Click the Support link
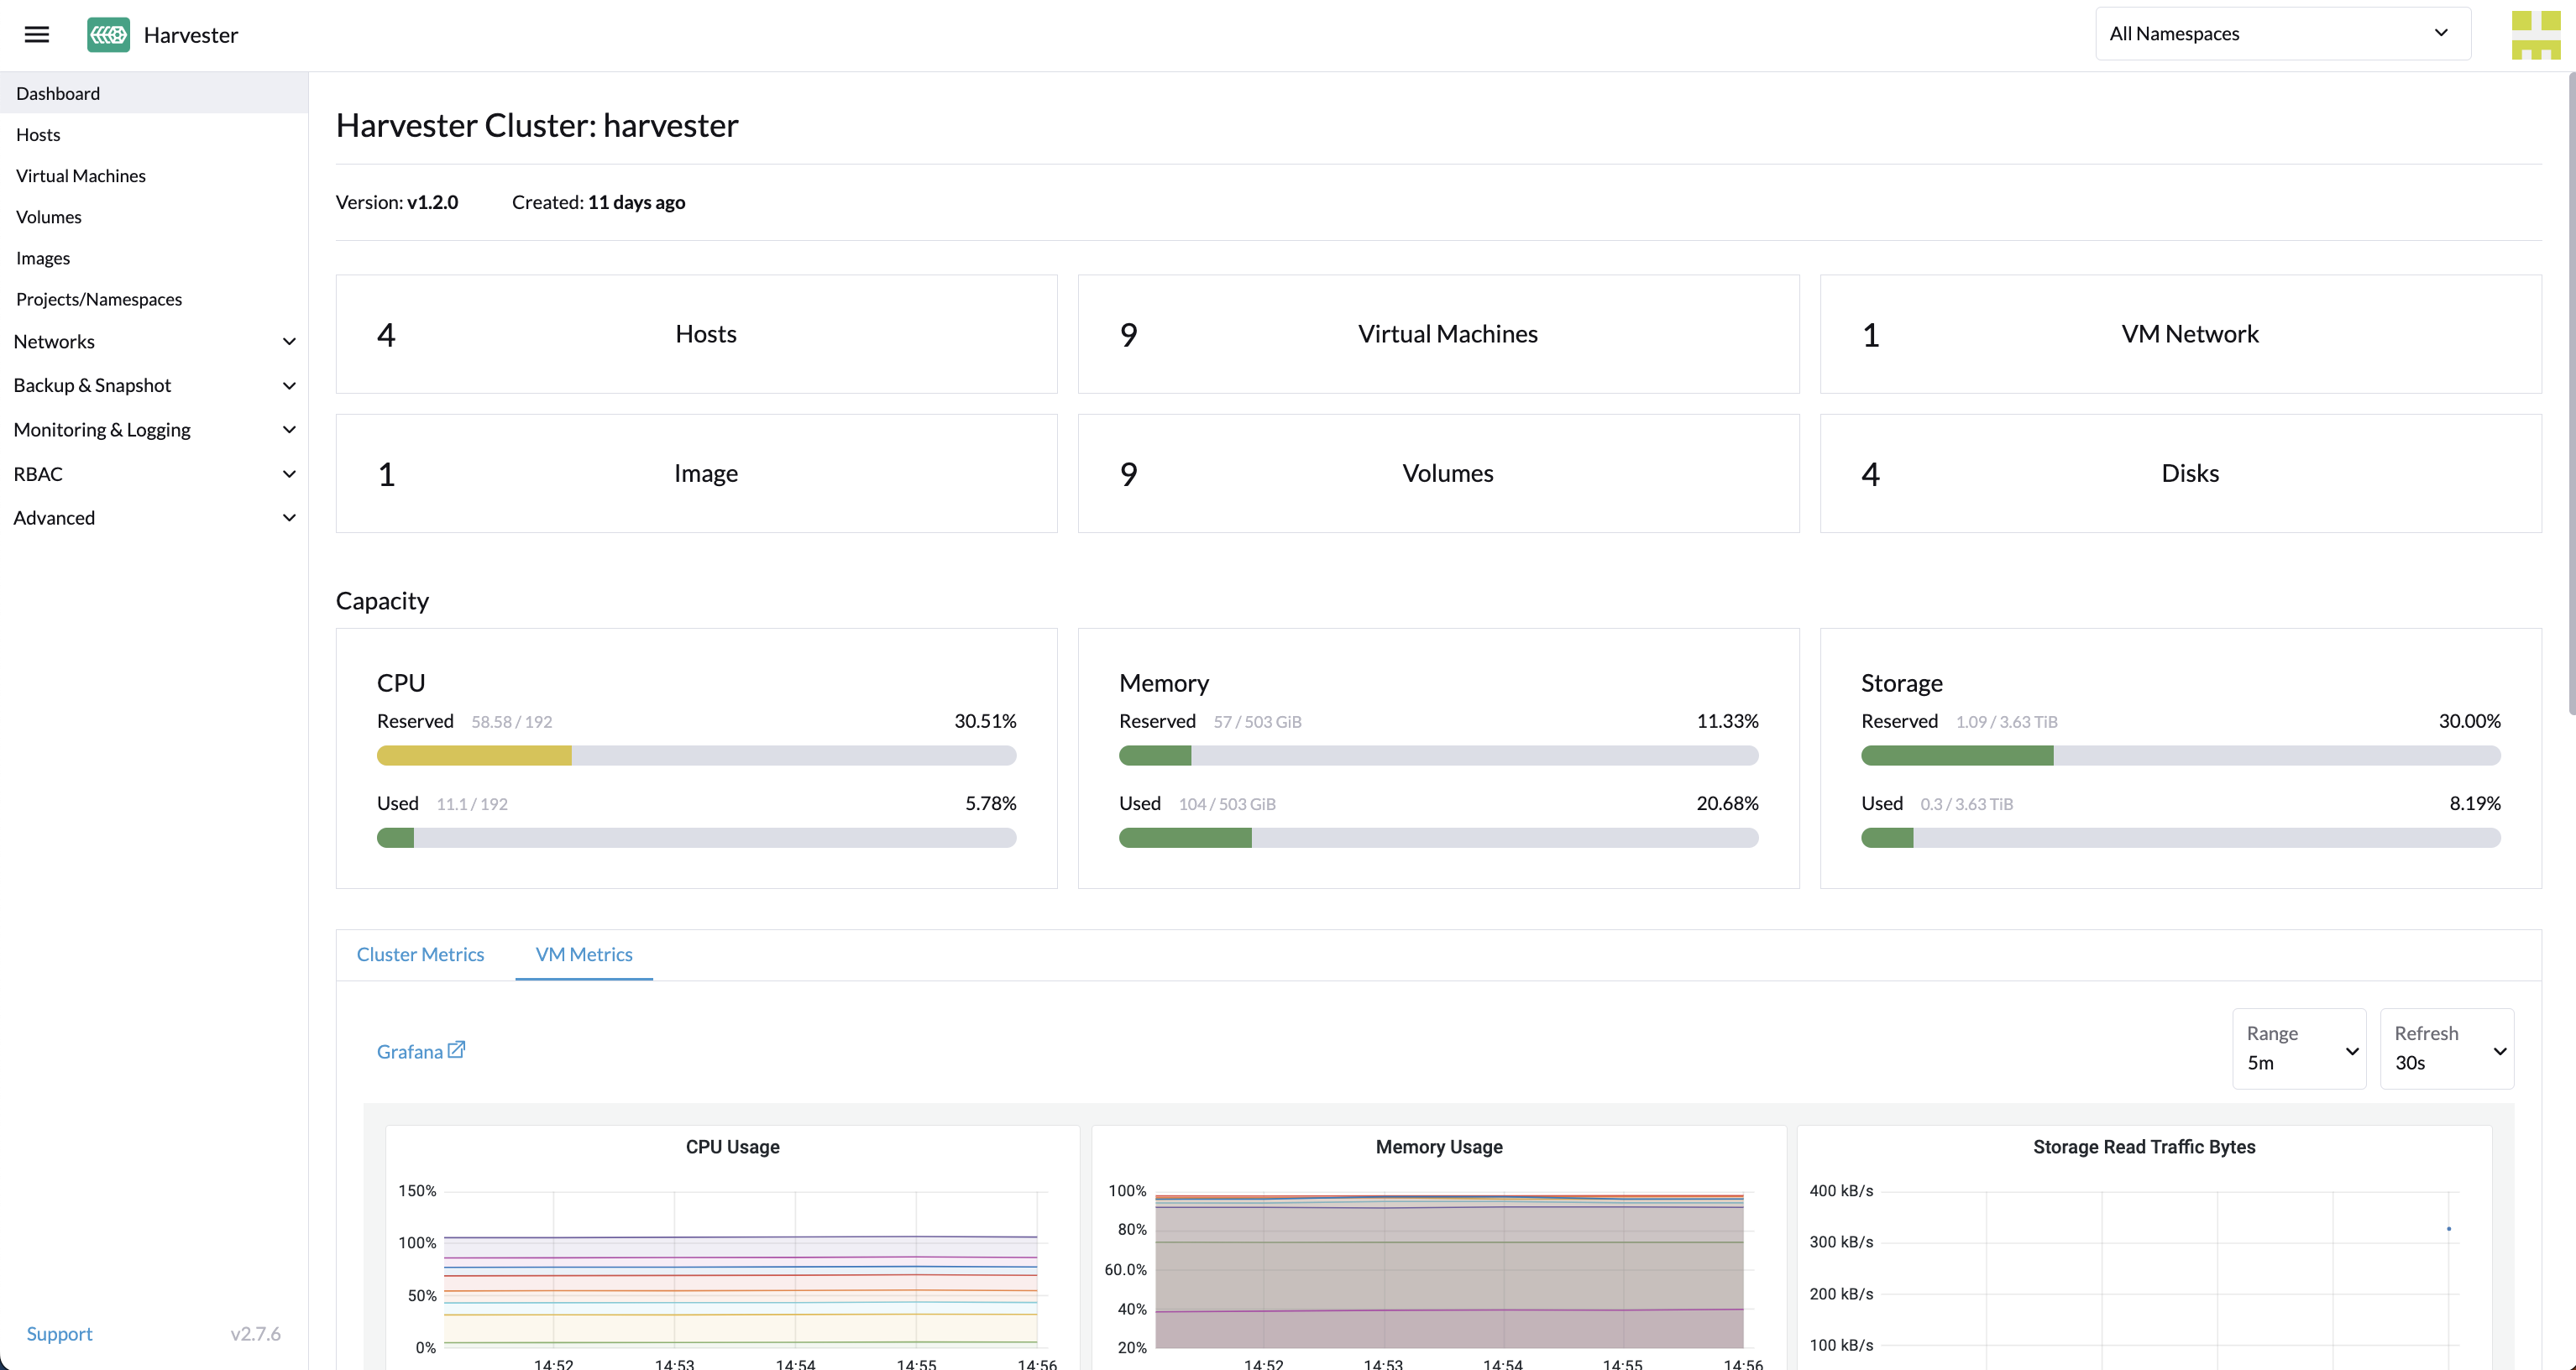The image size is (2576, 1370). (x=60, y=1334)
